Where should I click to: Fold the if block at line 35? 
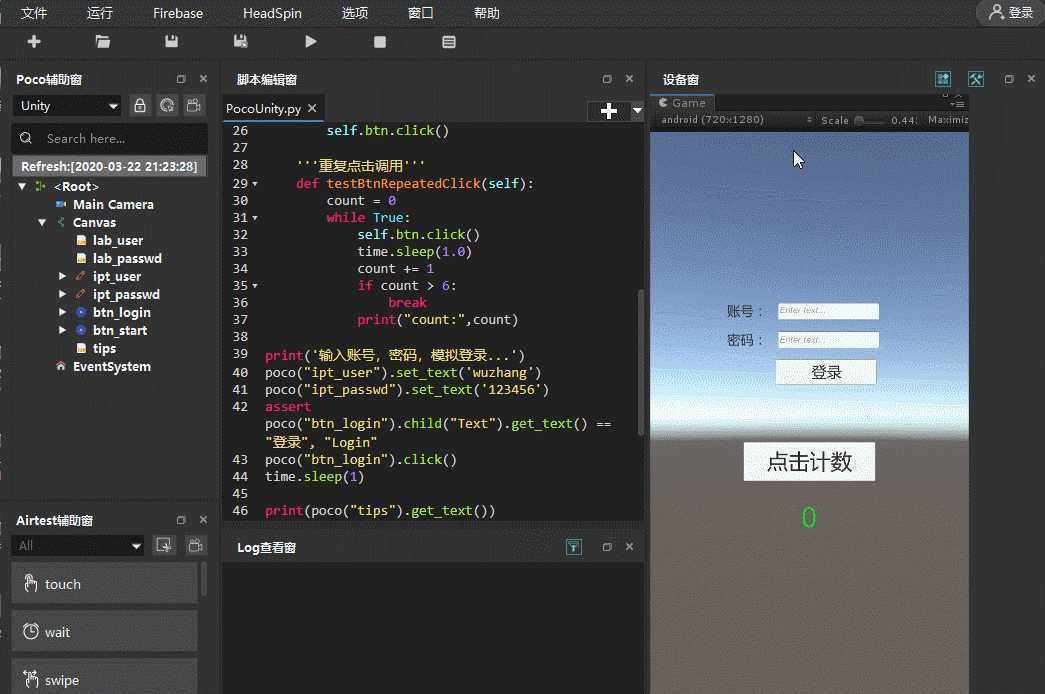[255, 286]
